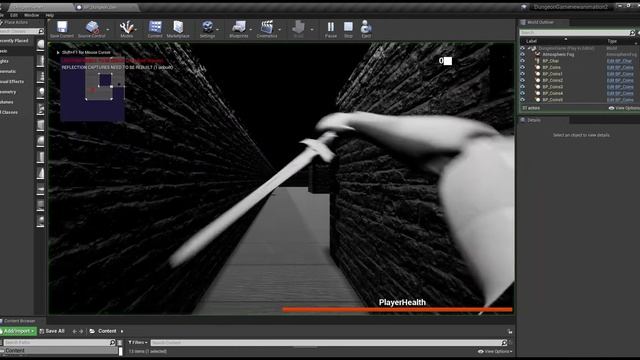Click the Build toolbar icon
This screenshot has height=360, width=640.
(299, 29)
